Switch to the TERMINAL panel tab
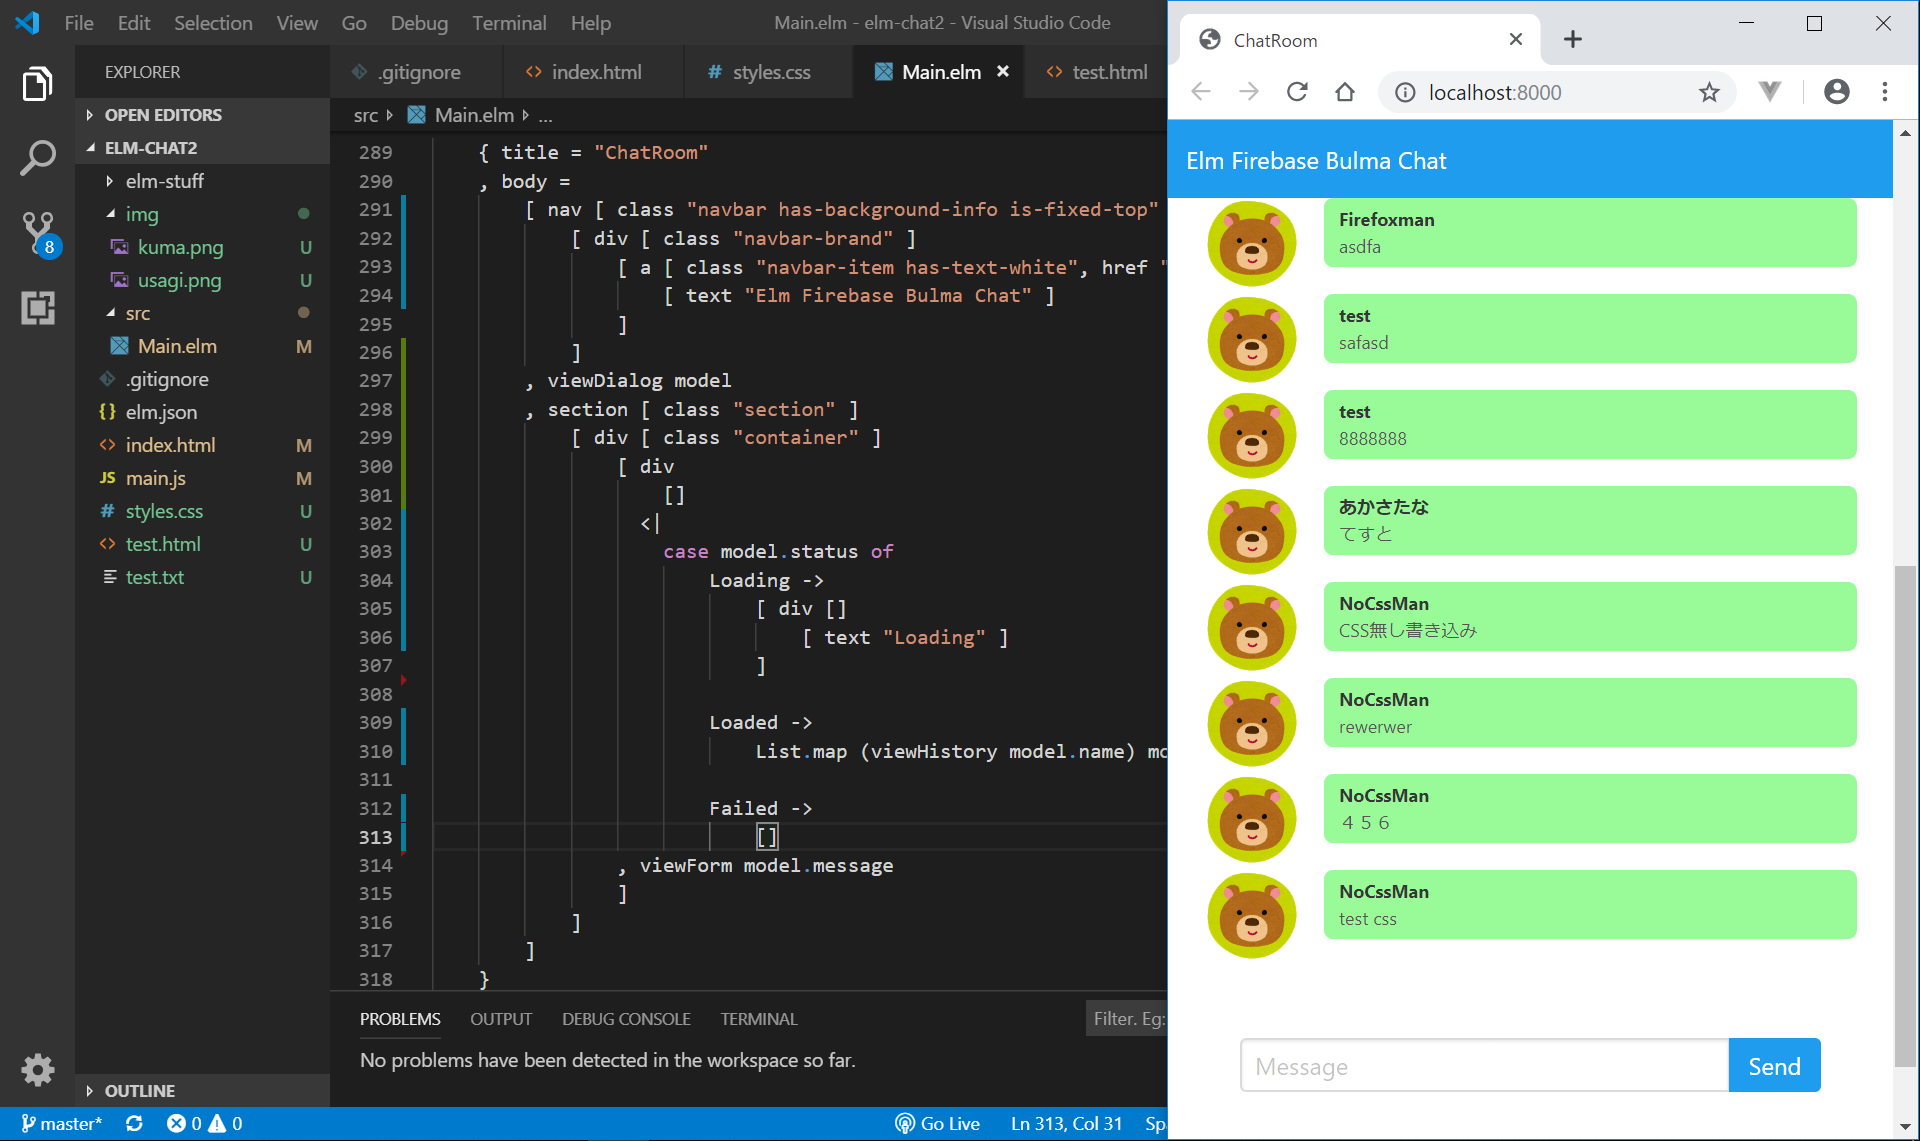 pos(759,1019)
